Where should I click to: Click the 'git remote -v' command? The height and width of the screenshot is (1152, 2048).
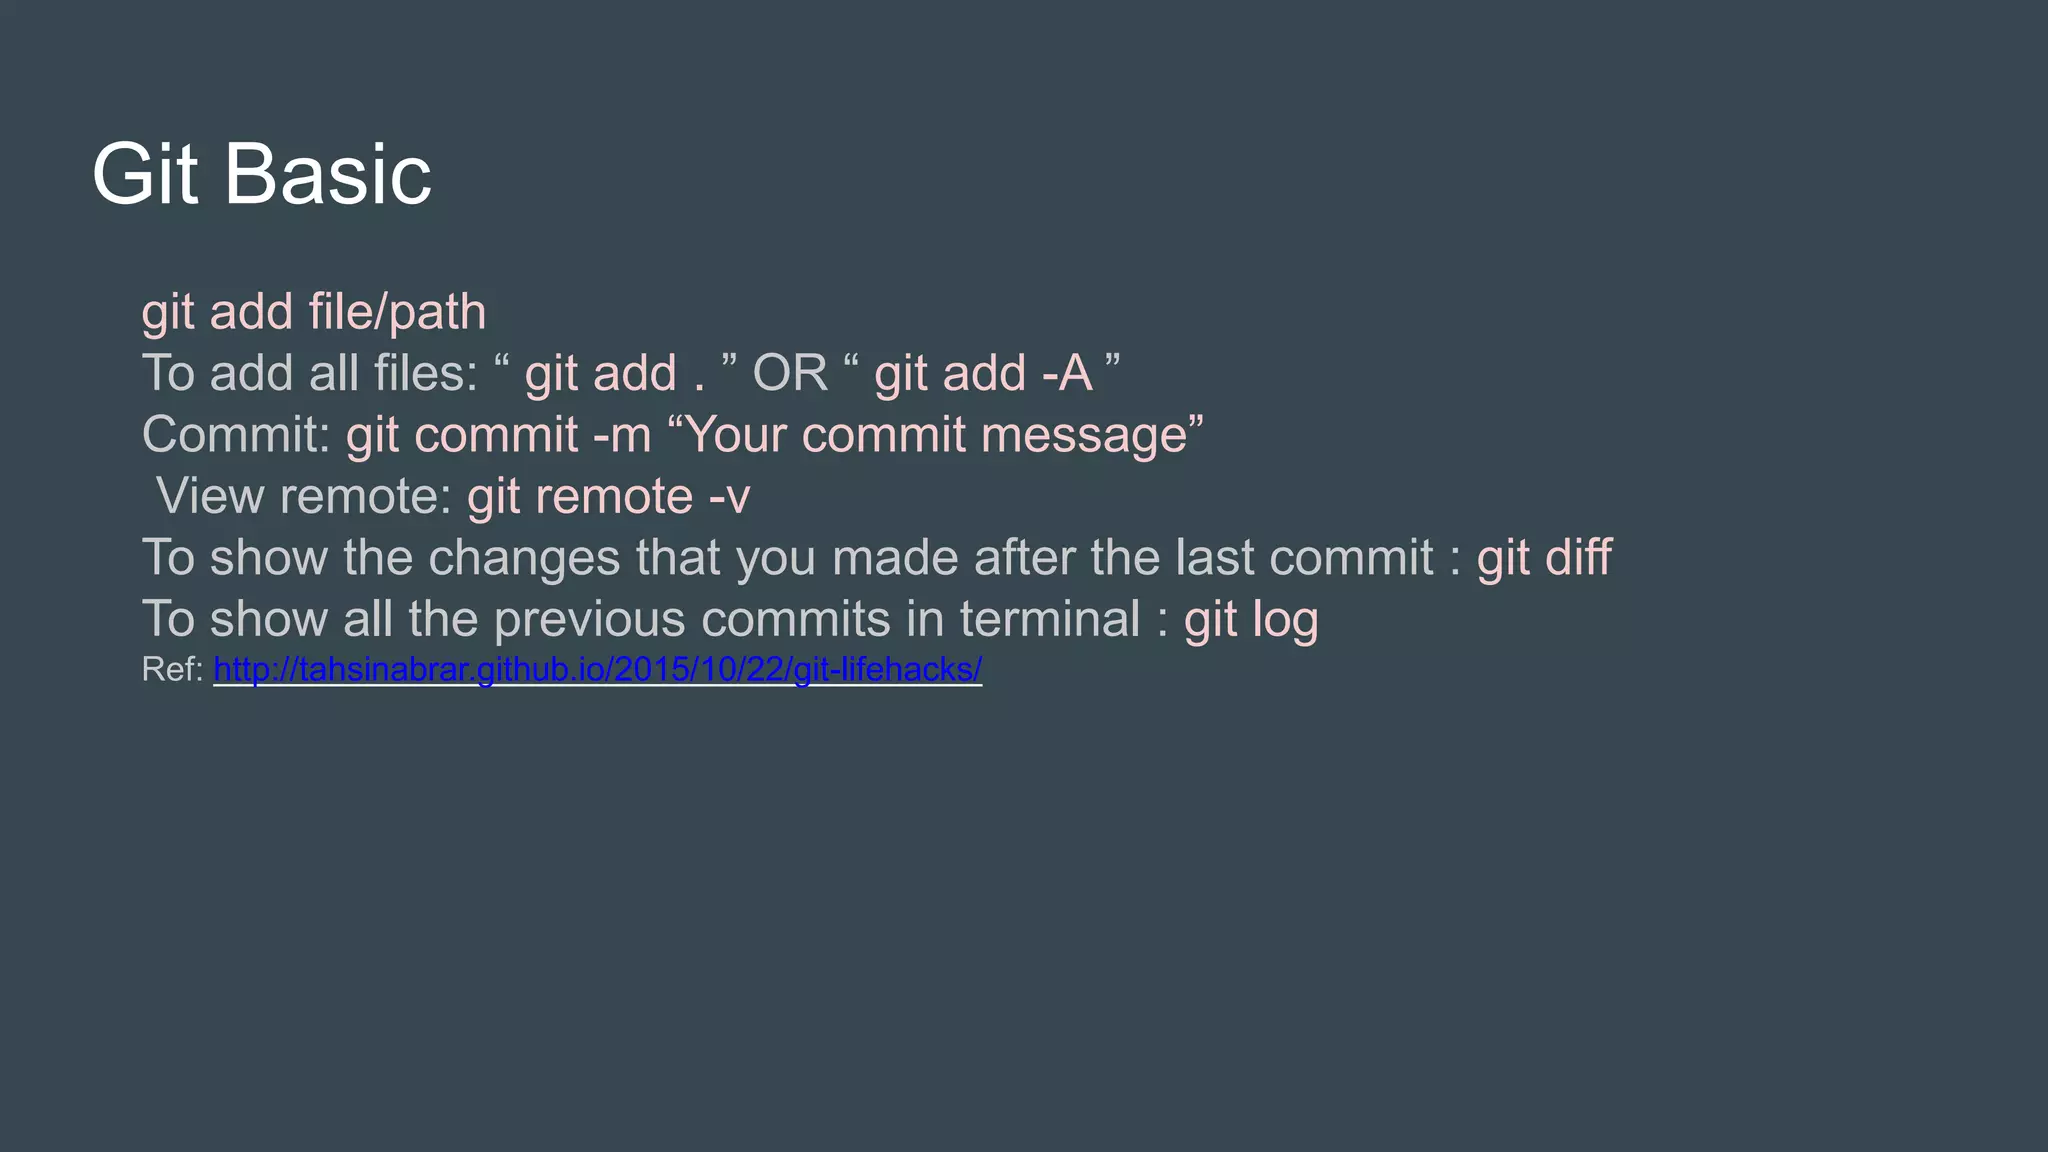tap(608, 497)
